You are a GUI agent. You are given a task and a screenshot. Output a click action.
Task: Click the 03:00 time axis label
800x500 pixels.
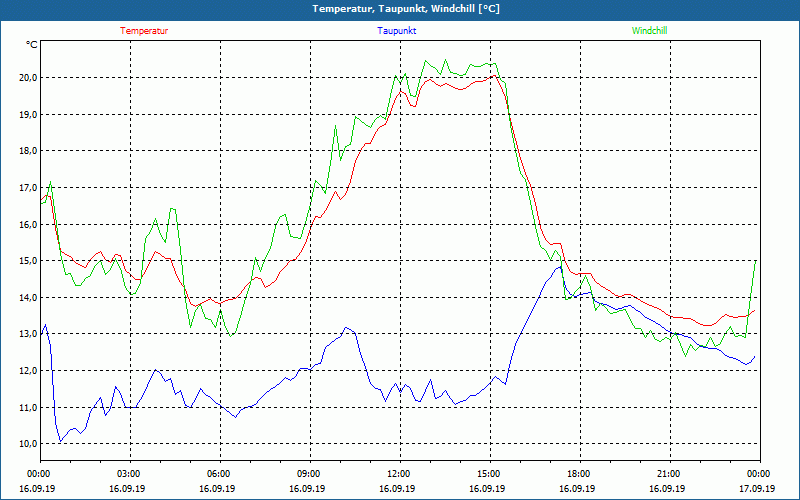[130, 473]
